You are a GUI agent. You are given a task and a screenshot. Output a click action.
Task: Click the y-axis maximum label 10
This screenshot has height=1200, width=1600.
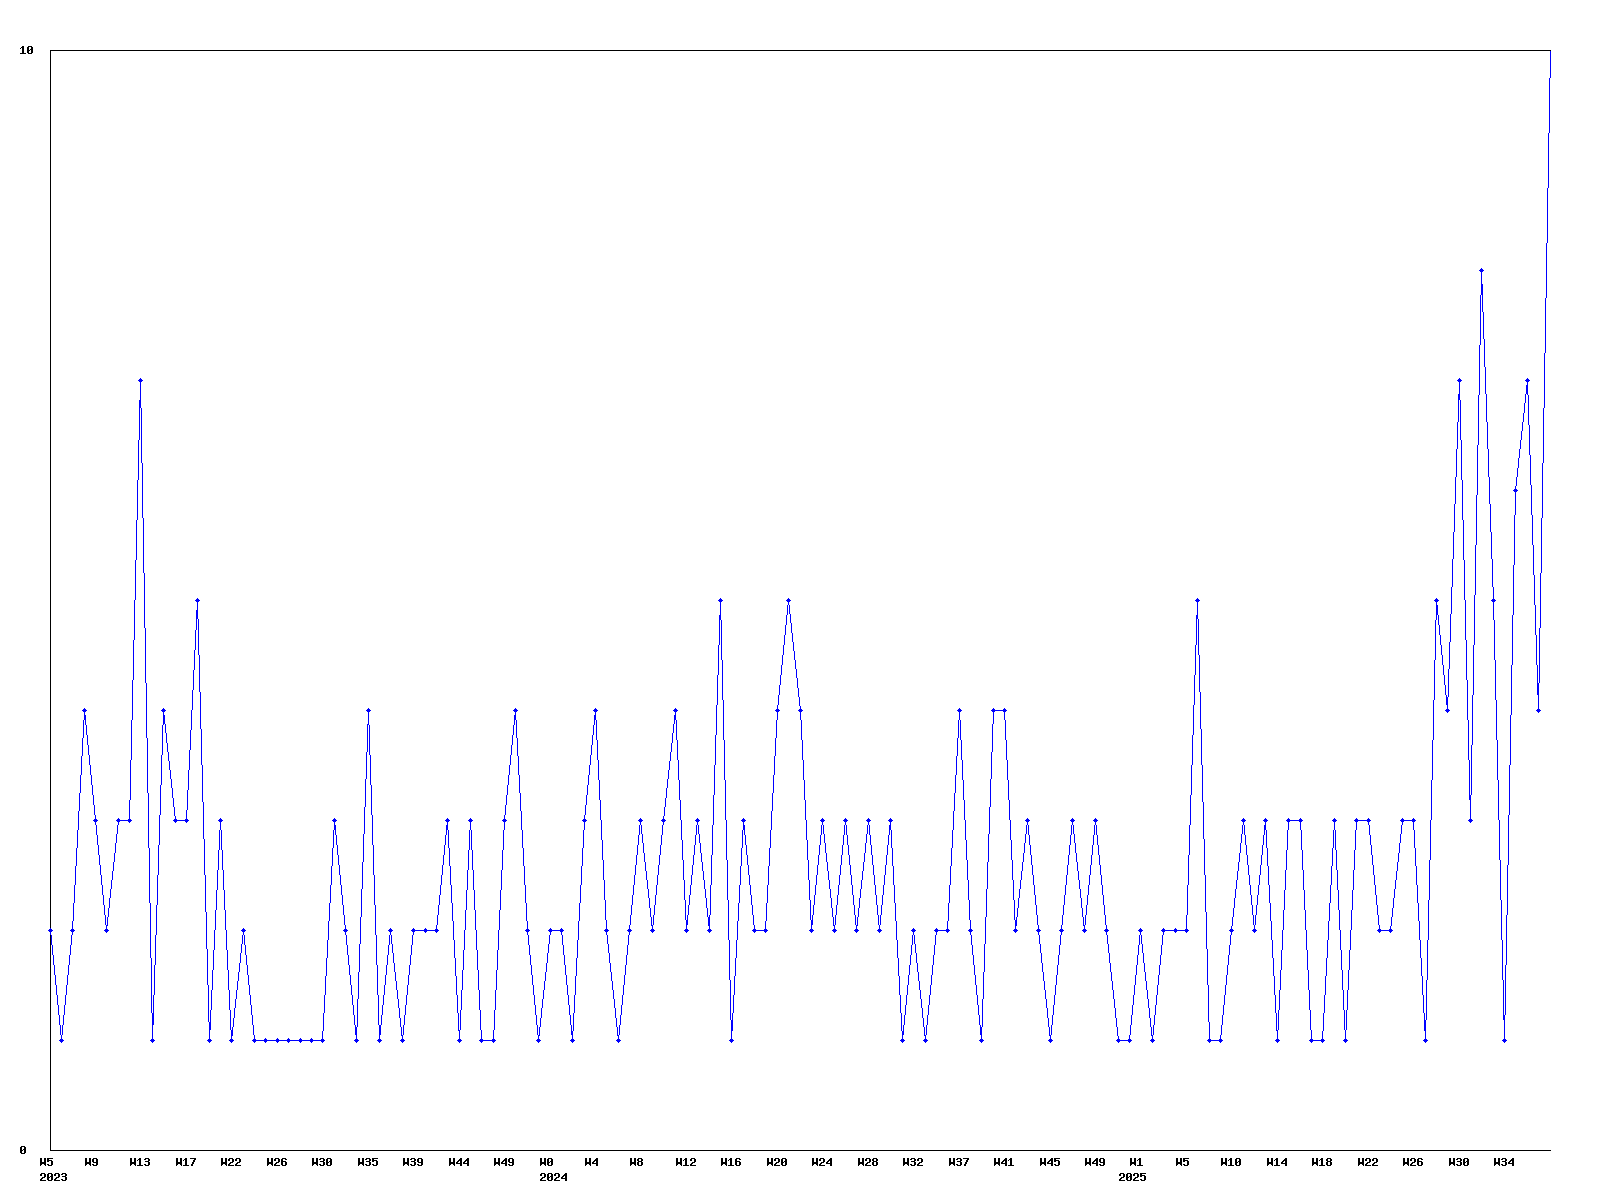coord(27,50)
